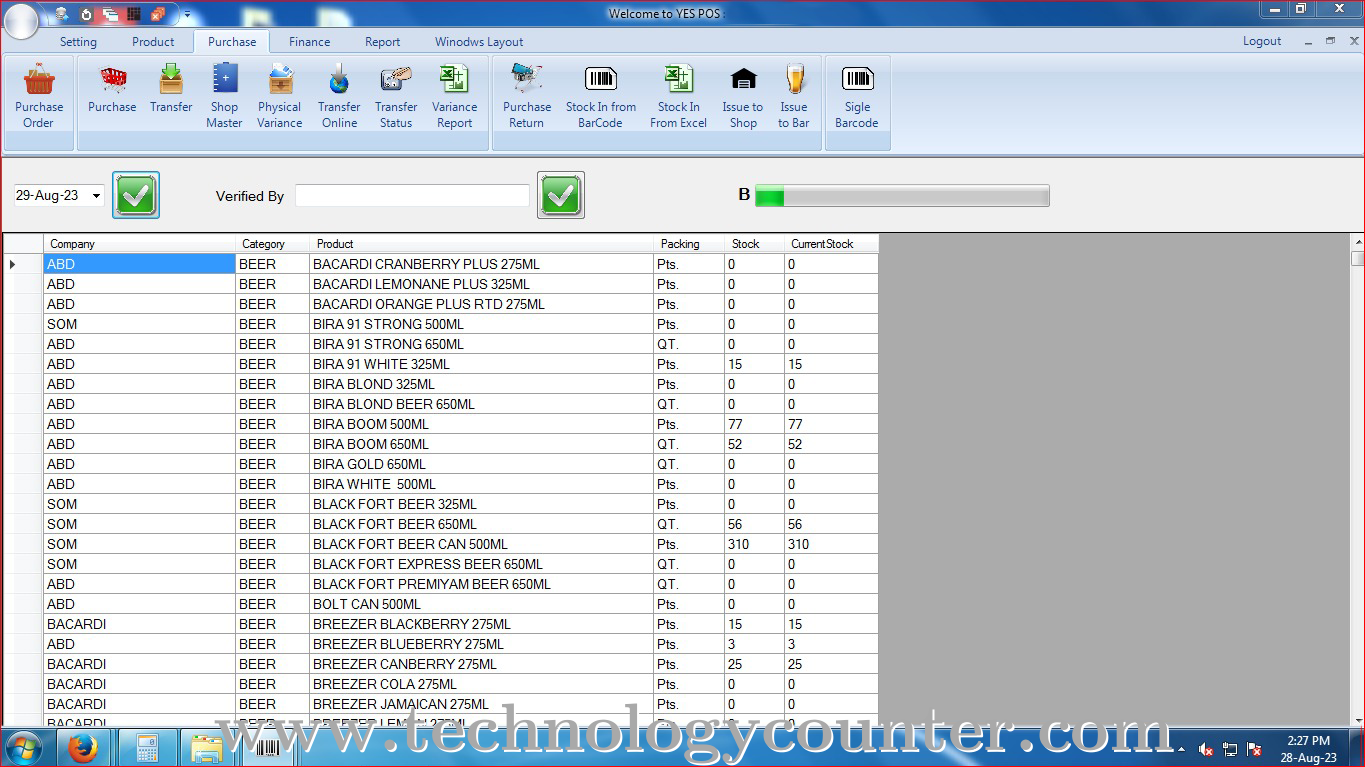This screenshot has height=767, width=1365.
Task: Switch to the Finance tab
Action: pos(309,42)
